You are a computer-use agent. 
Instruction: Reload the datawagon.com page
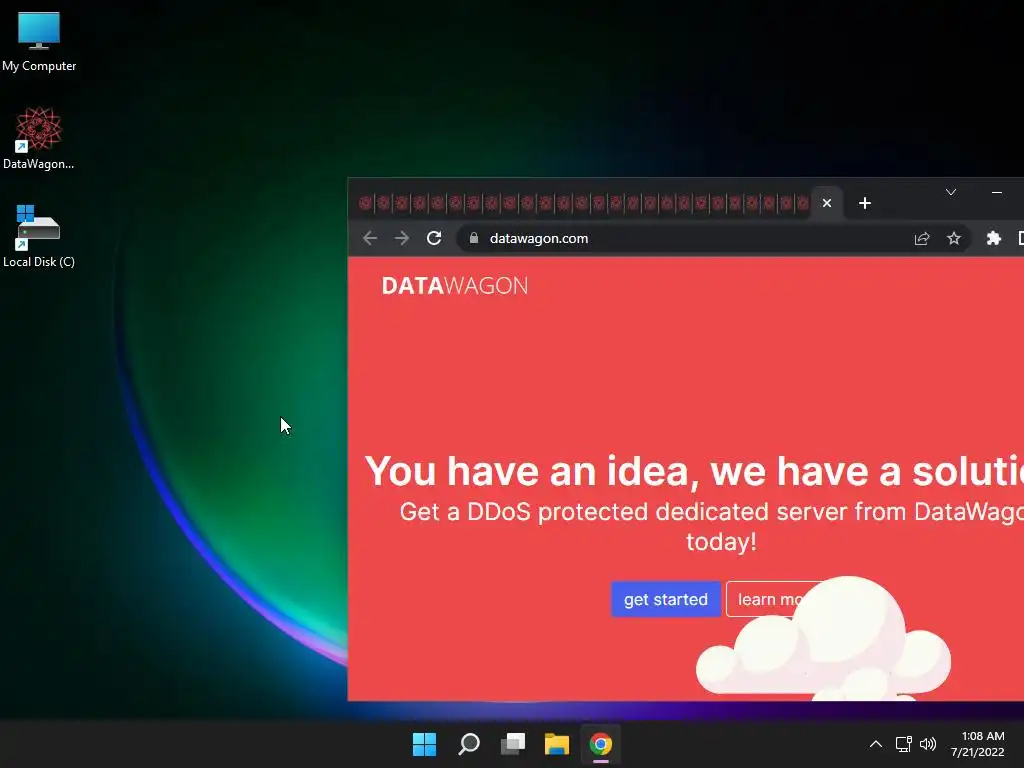point(434,238)
